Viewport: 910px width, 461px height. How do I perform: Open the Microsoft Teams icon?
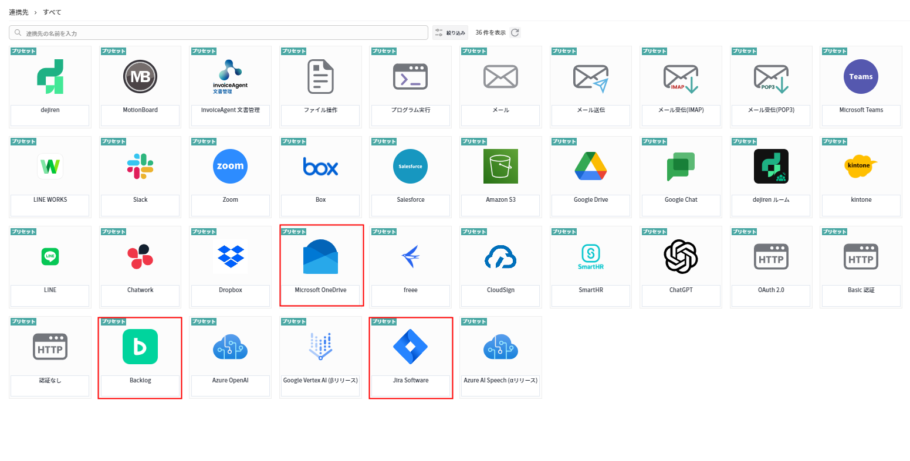861,77
